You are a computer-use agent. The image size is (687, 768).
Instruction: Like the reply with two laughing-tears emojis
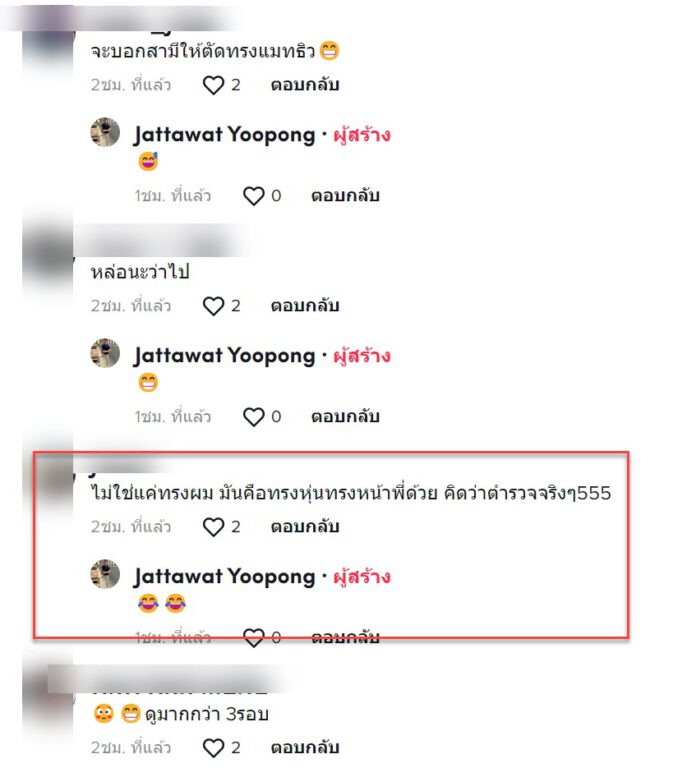(254, 638)
